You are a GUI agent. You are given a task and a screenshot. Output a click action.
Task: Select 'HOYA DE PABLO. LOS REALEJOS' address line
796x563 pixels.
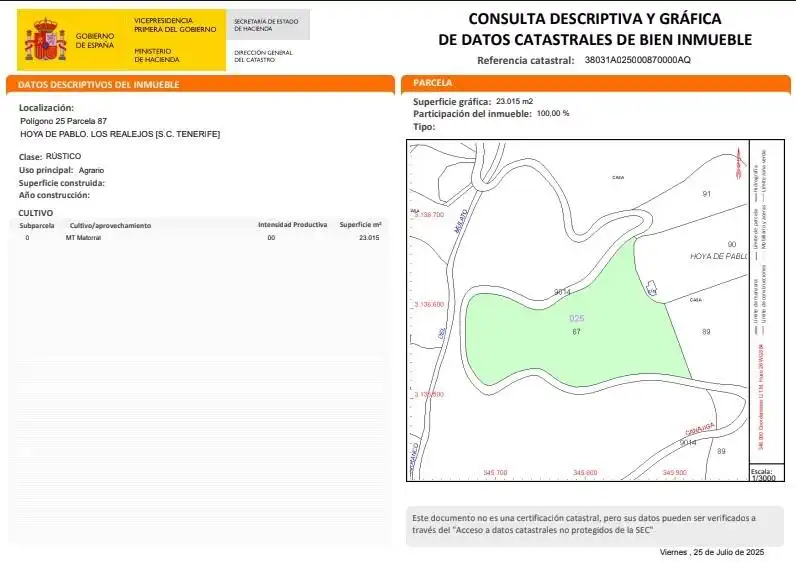tap(120, 134)
